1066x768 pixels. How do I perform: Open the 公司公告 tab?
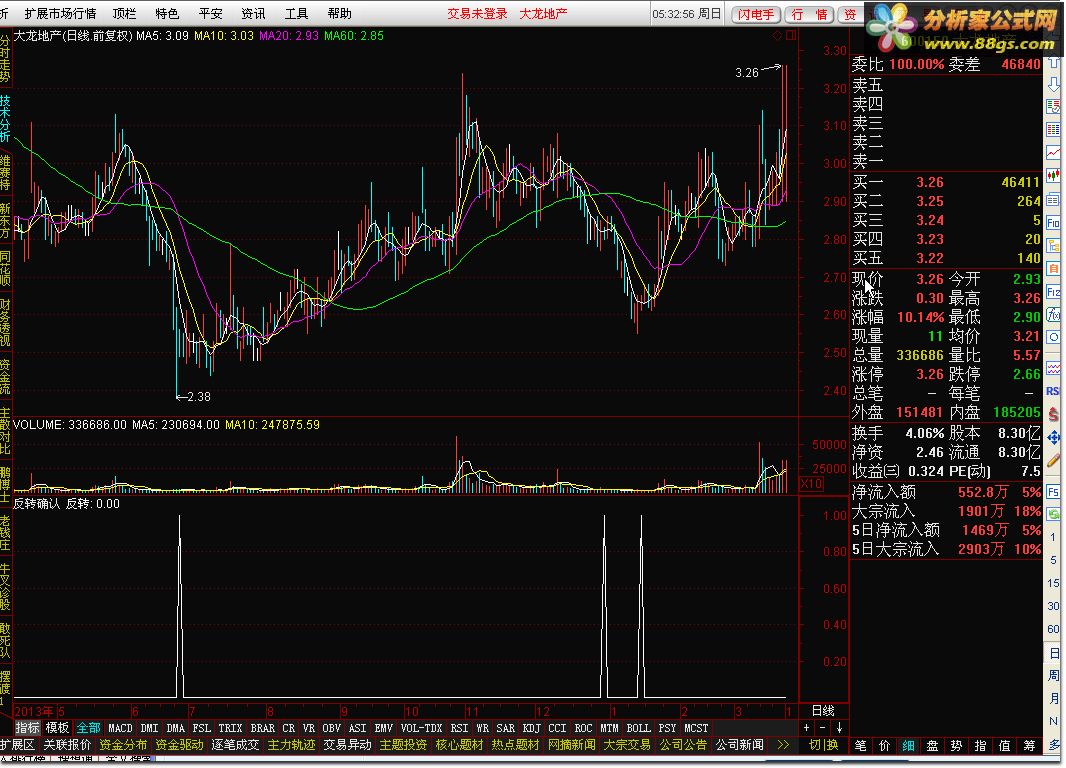click(683, 745)
